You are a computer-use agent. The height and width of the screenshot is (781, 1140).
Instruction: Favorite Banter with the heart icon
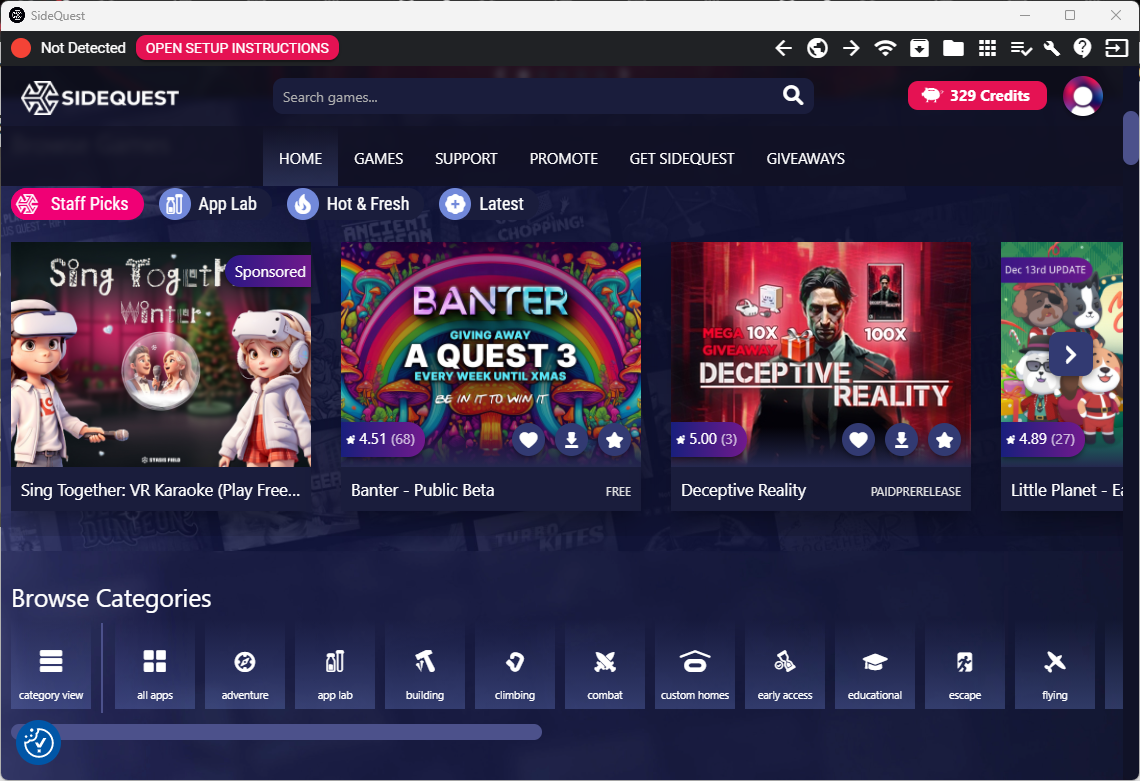529,440
